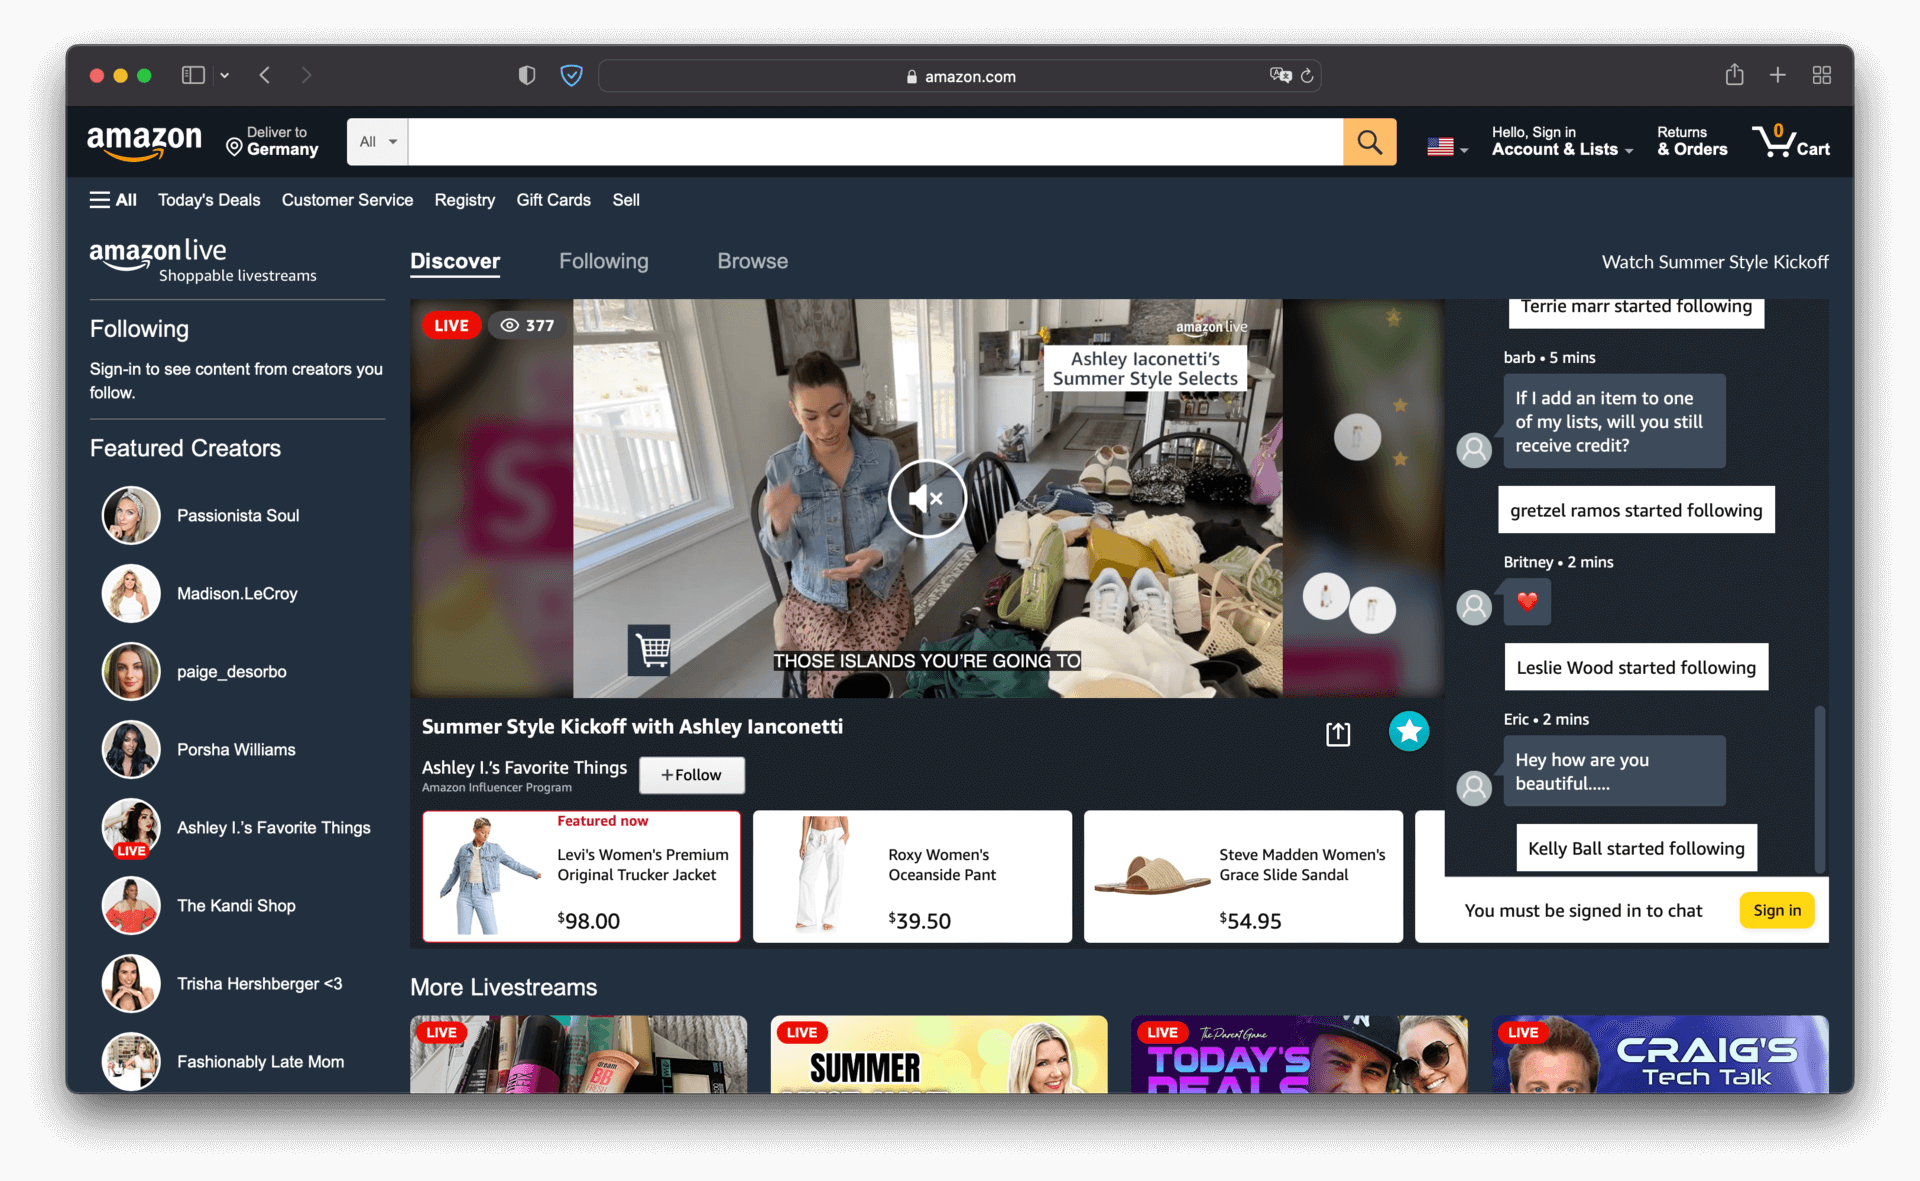Open Customer Service in the nav bar

347,200
